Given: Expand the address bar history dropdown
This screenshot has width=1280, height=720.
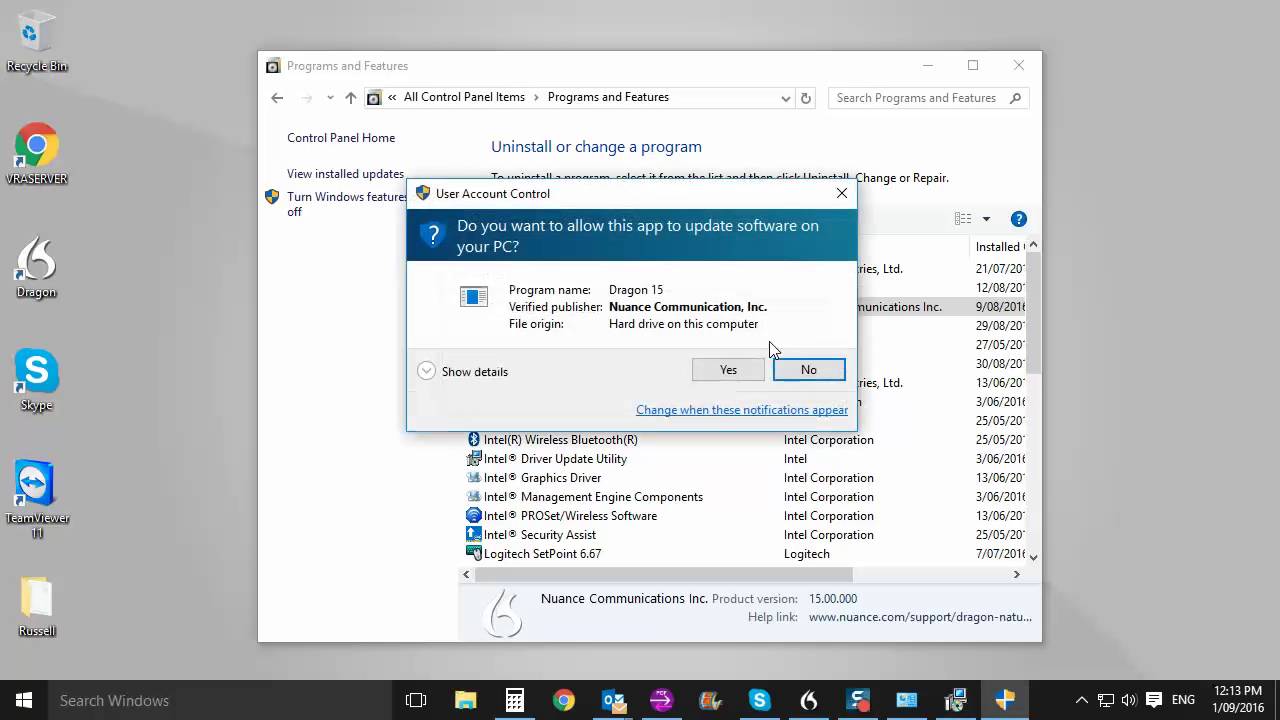Looking at the screenshot, I should tap(786, 98).
